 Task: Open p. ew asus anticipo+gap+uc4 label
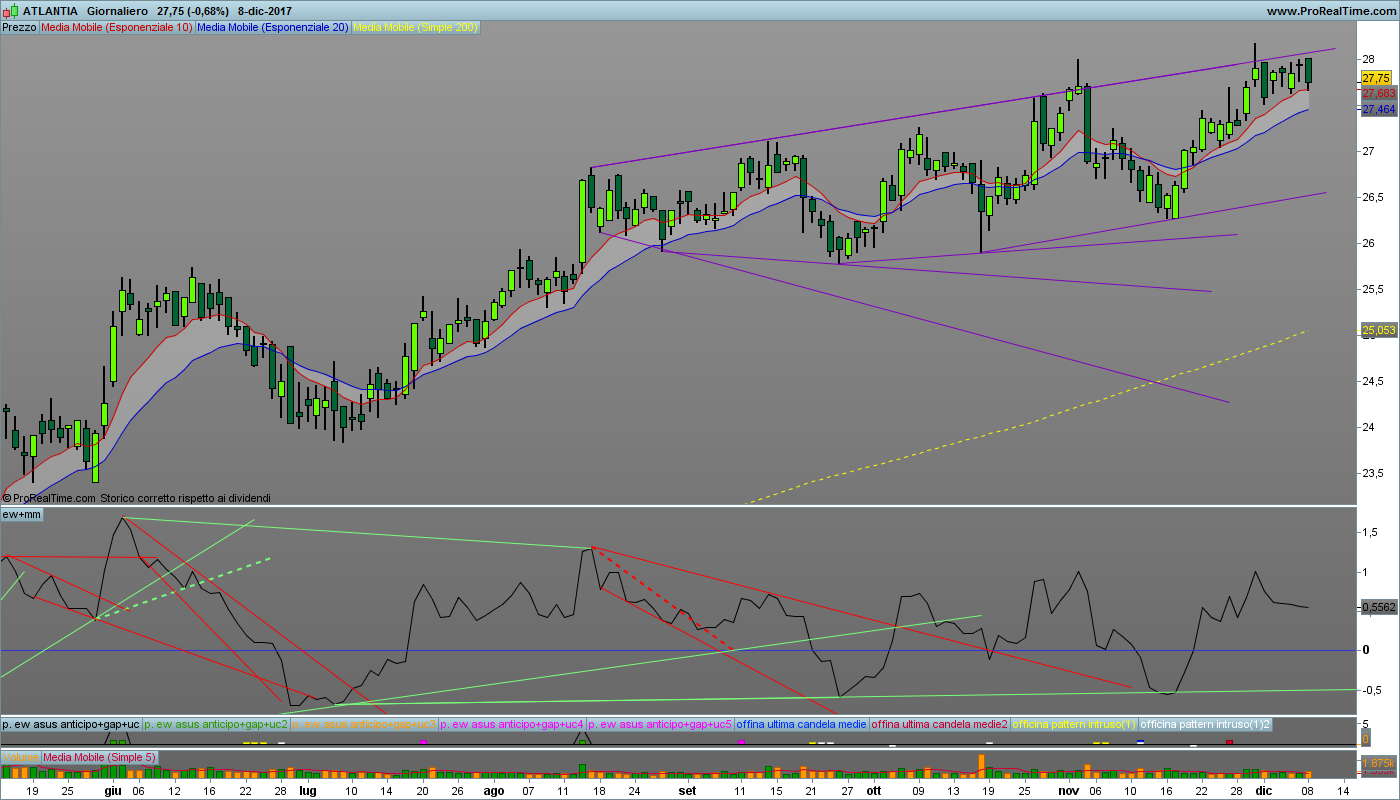coord(512,723)
